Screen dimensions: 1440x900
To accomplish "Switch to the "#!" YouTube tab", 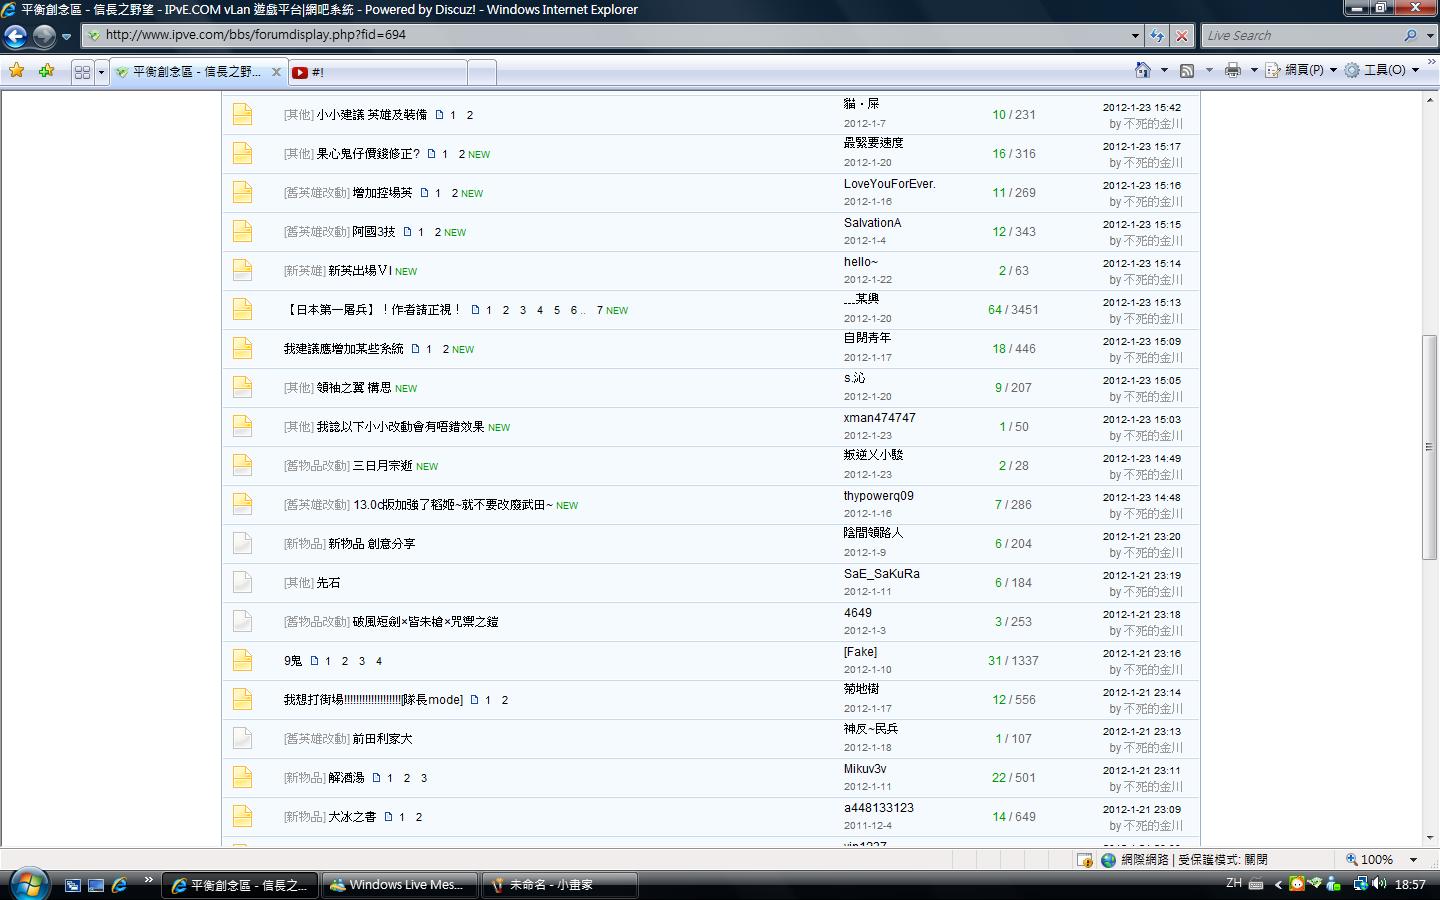I will click(378, 72).
